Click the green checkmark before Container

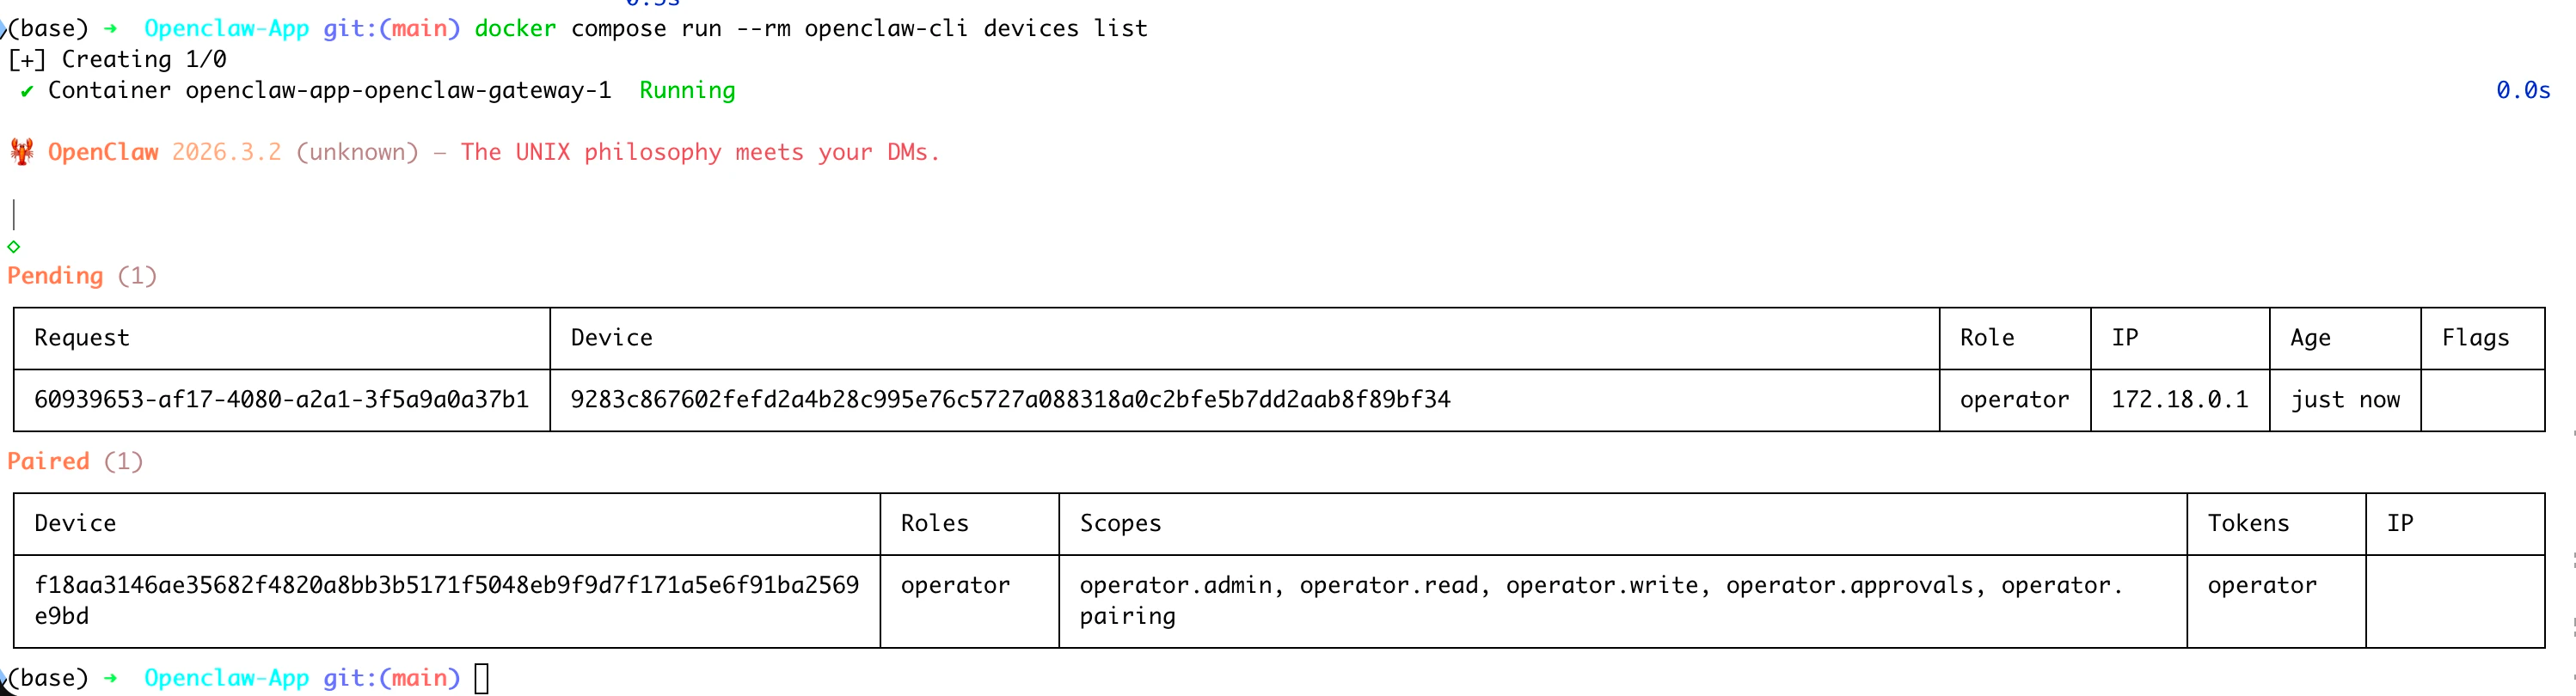coord(26,91)
